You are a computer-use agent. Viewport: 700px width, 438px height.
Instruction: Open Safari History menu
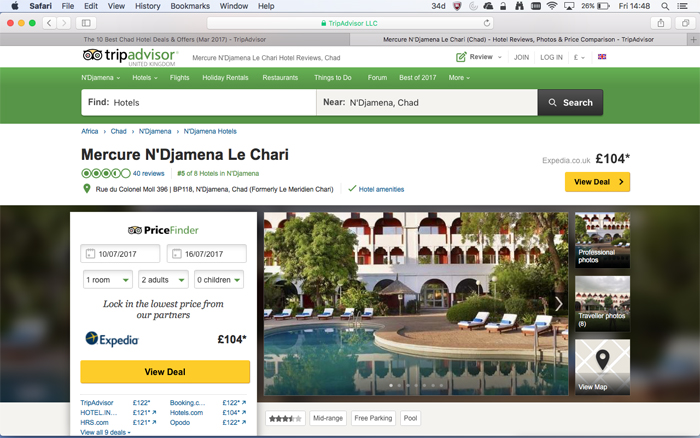click(147, 6)
